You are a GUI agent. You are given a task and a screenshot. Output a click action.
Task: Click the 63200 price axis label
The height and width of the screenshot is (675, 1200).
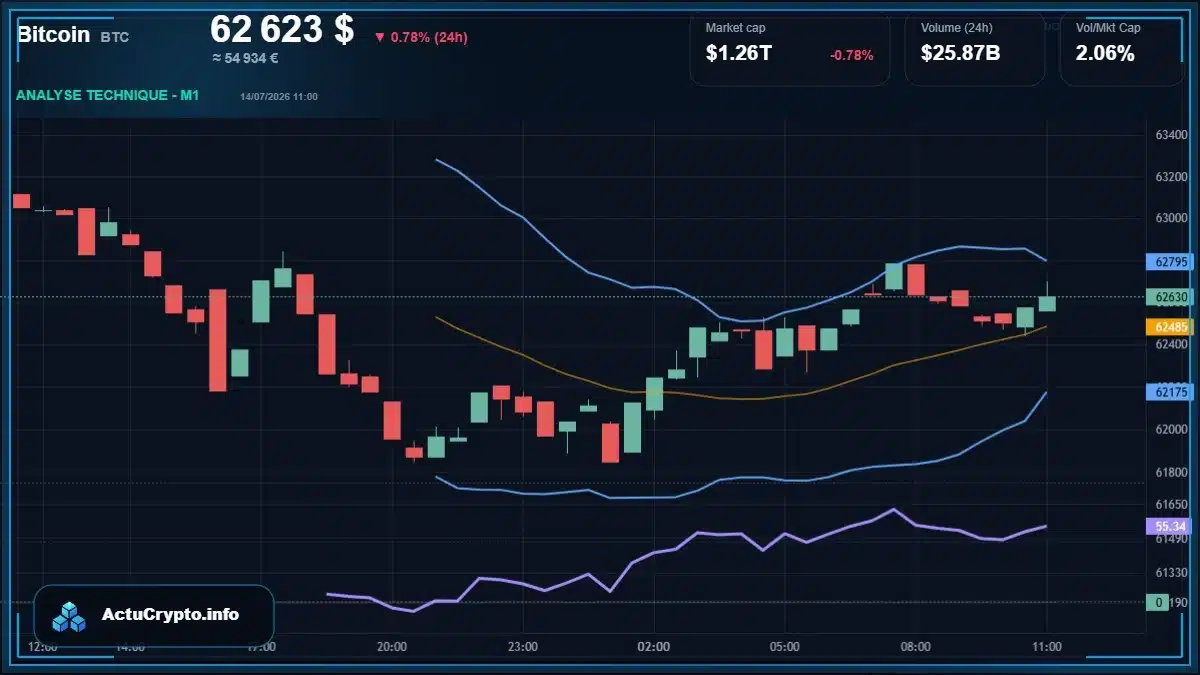(1171, 177)
